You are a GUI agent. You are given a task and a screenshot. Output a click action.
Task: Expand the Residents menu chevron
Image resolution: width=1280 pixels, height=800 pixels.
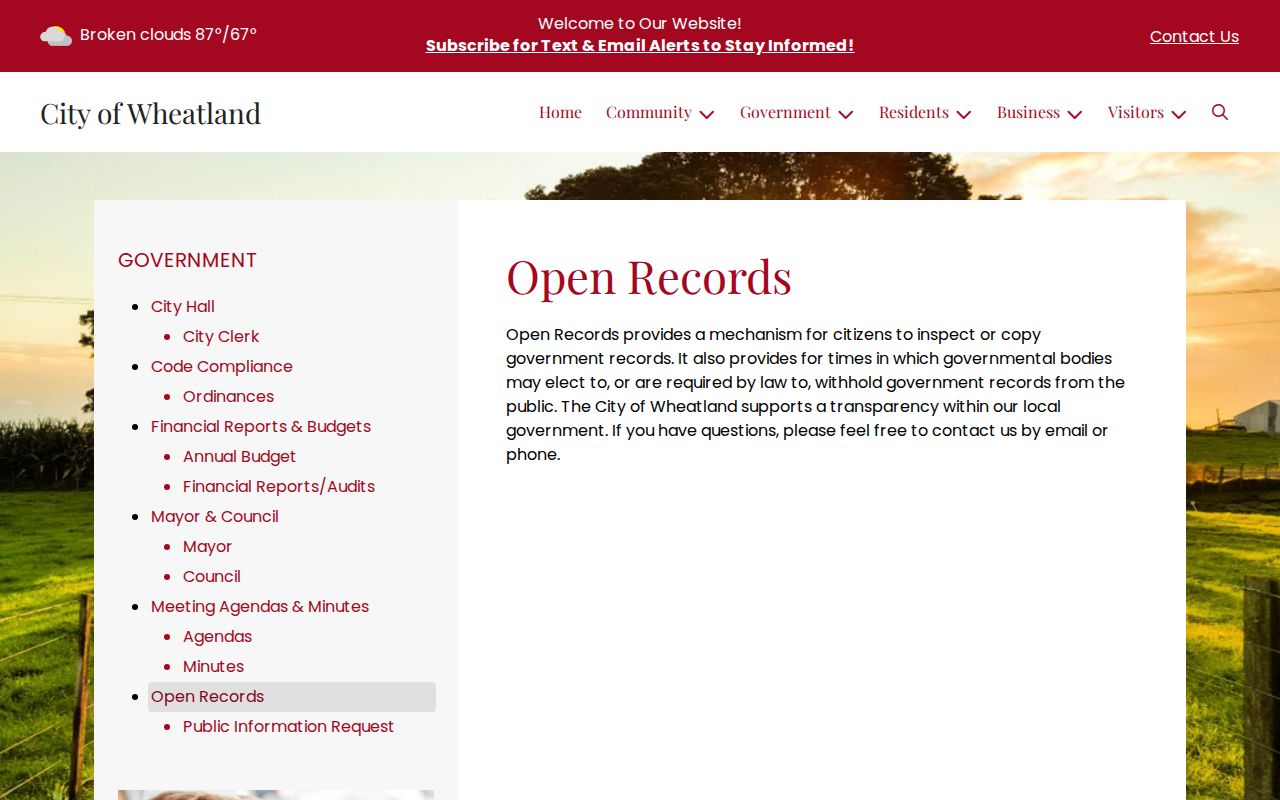pyautogui.click(x=964, y=114)
